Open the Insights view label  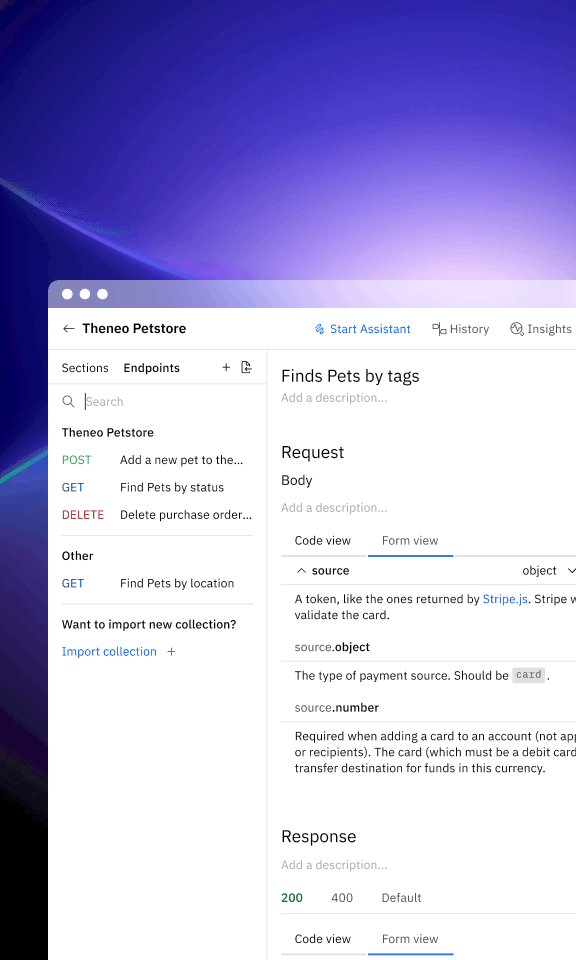(x=550, y=329)
